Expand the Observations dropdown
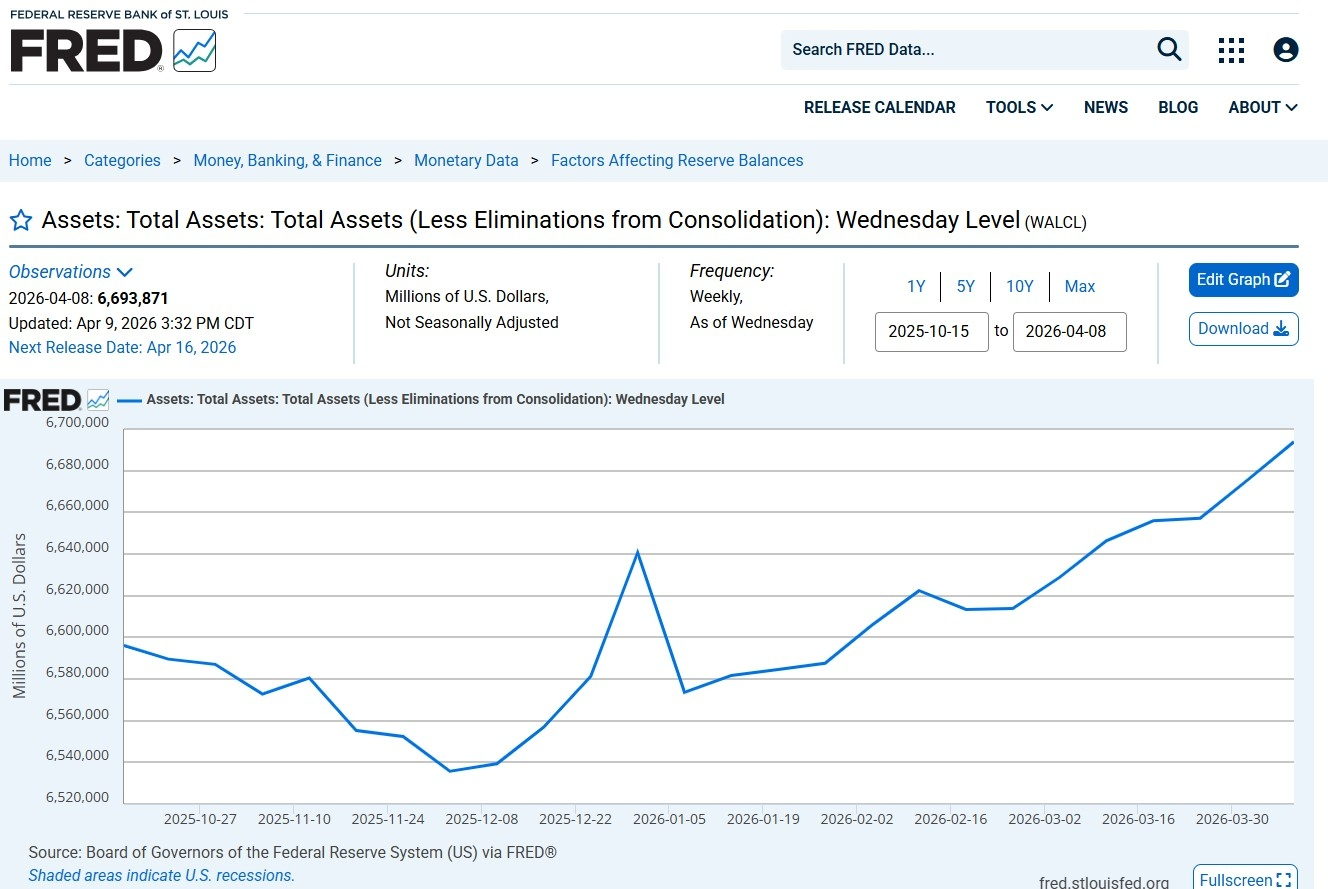Image resolution: width=1328 pixels, height=889 pixels. pyautogui.click(x=70, y=272)
